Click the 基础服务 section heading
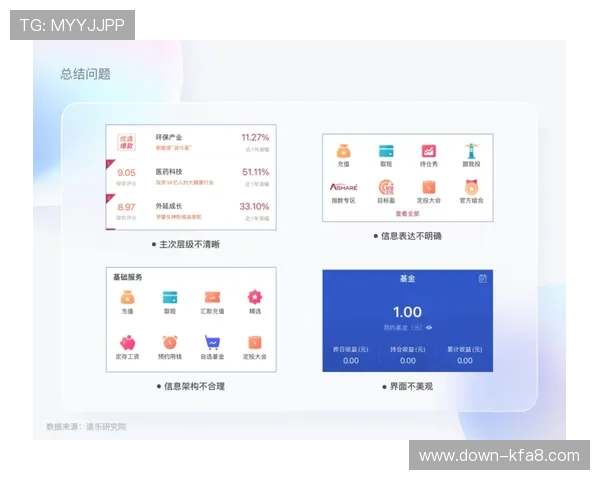Viewport: 600px width, 480px height. [127, 277]
